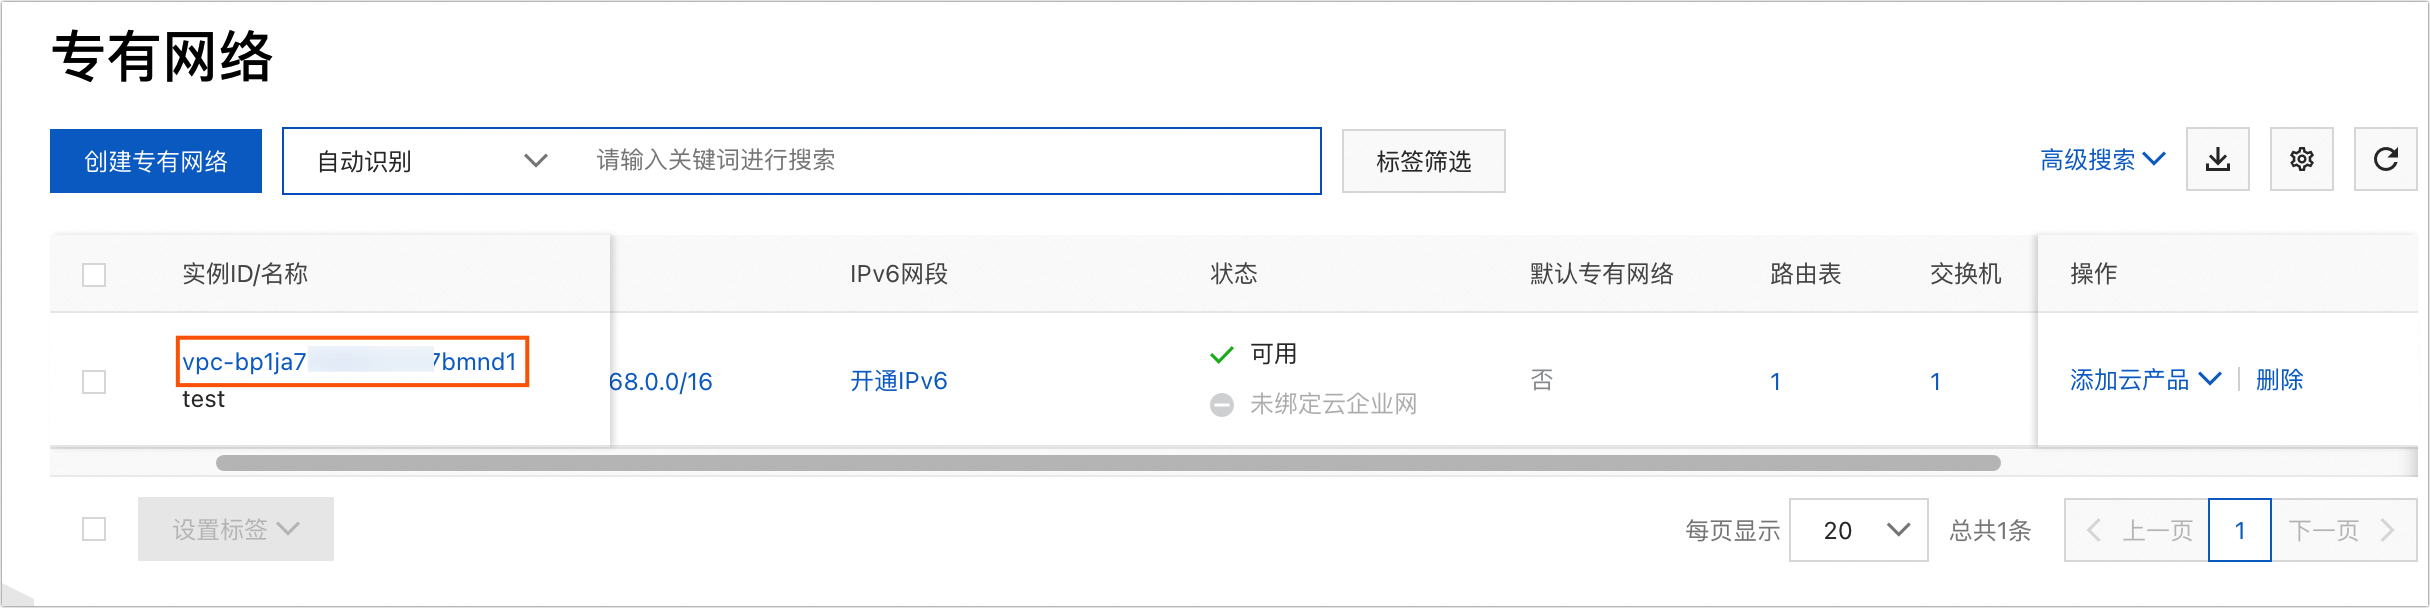Viewport: 2430px width, 608px height.
Task: Open the per-page 20 dropdown
Action: [x=1858, y=530]
